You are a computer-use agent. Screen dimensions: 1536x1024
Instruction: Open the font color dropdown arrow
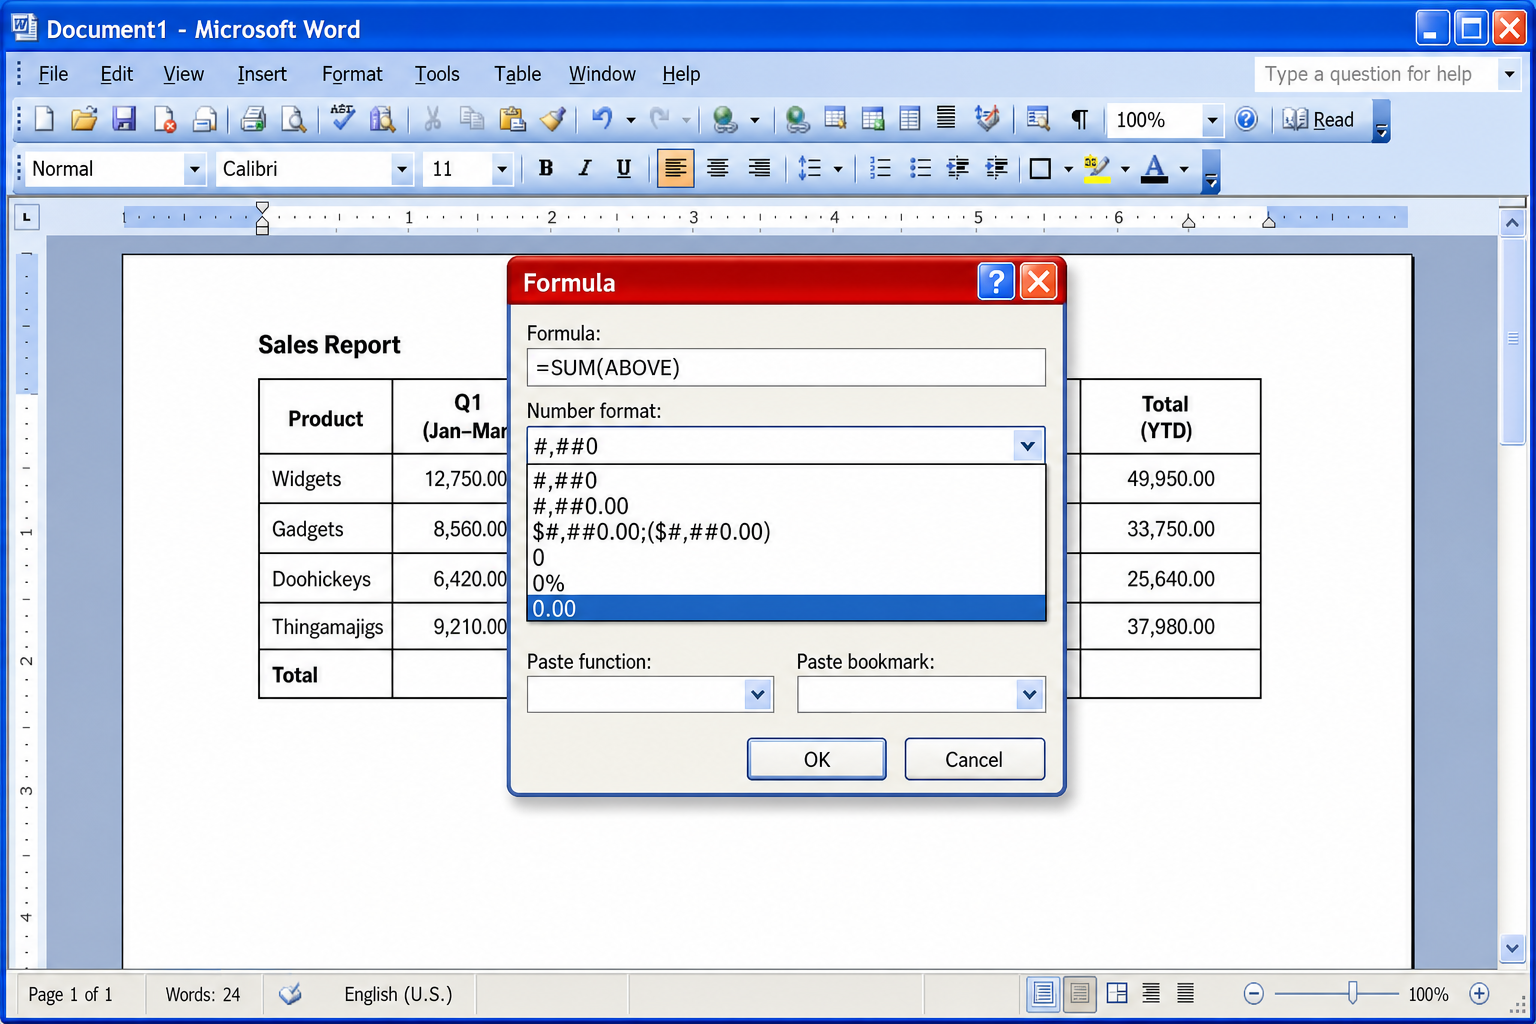click(1184, 169)
